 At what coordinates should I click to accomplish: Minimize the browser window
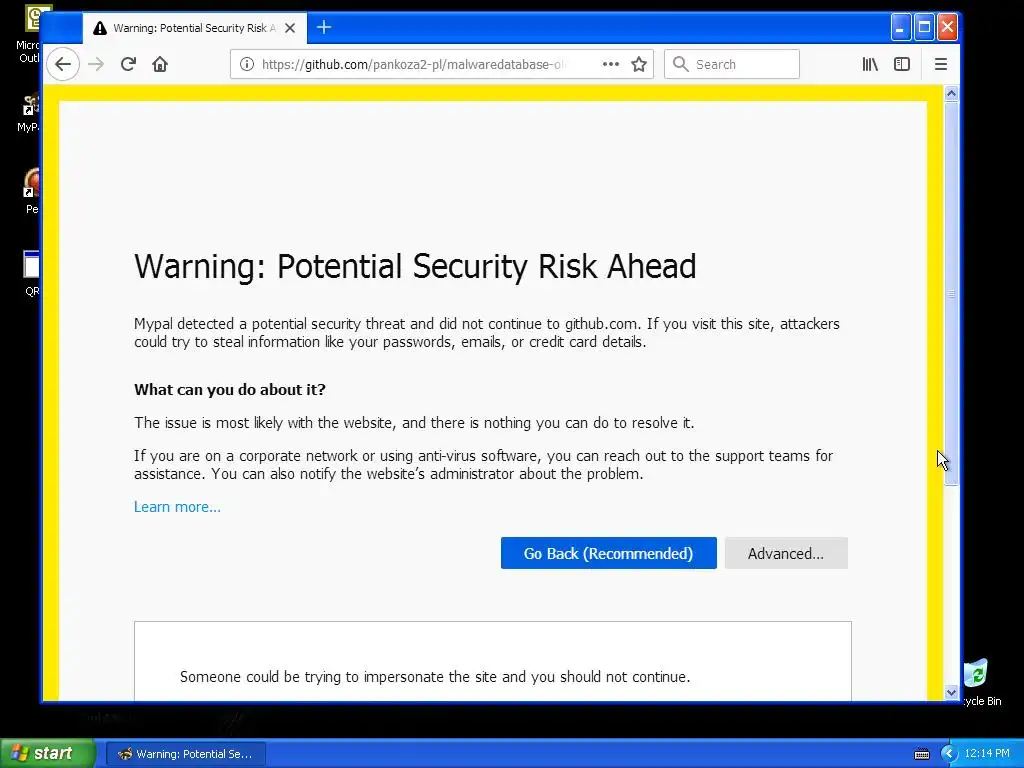901,27
